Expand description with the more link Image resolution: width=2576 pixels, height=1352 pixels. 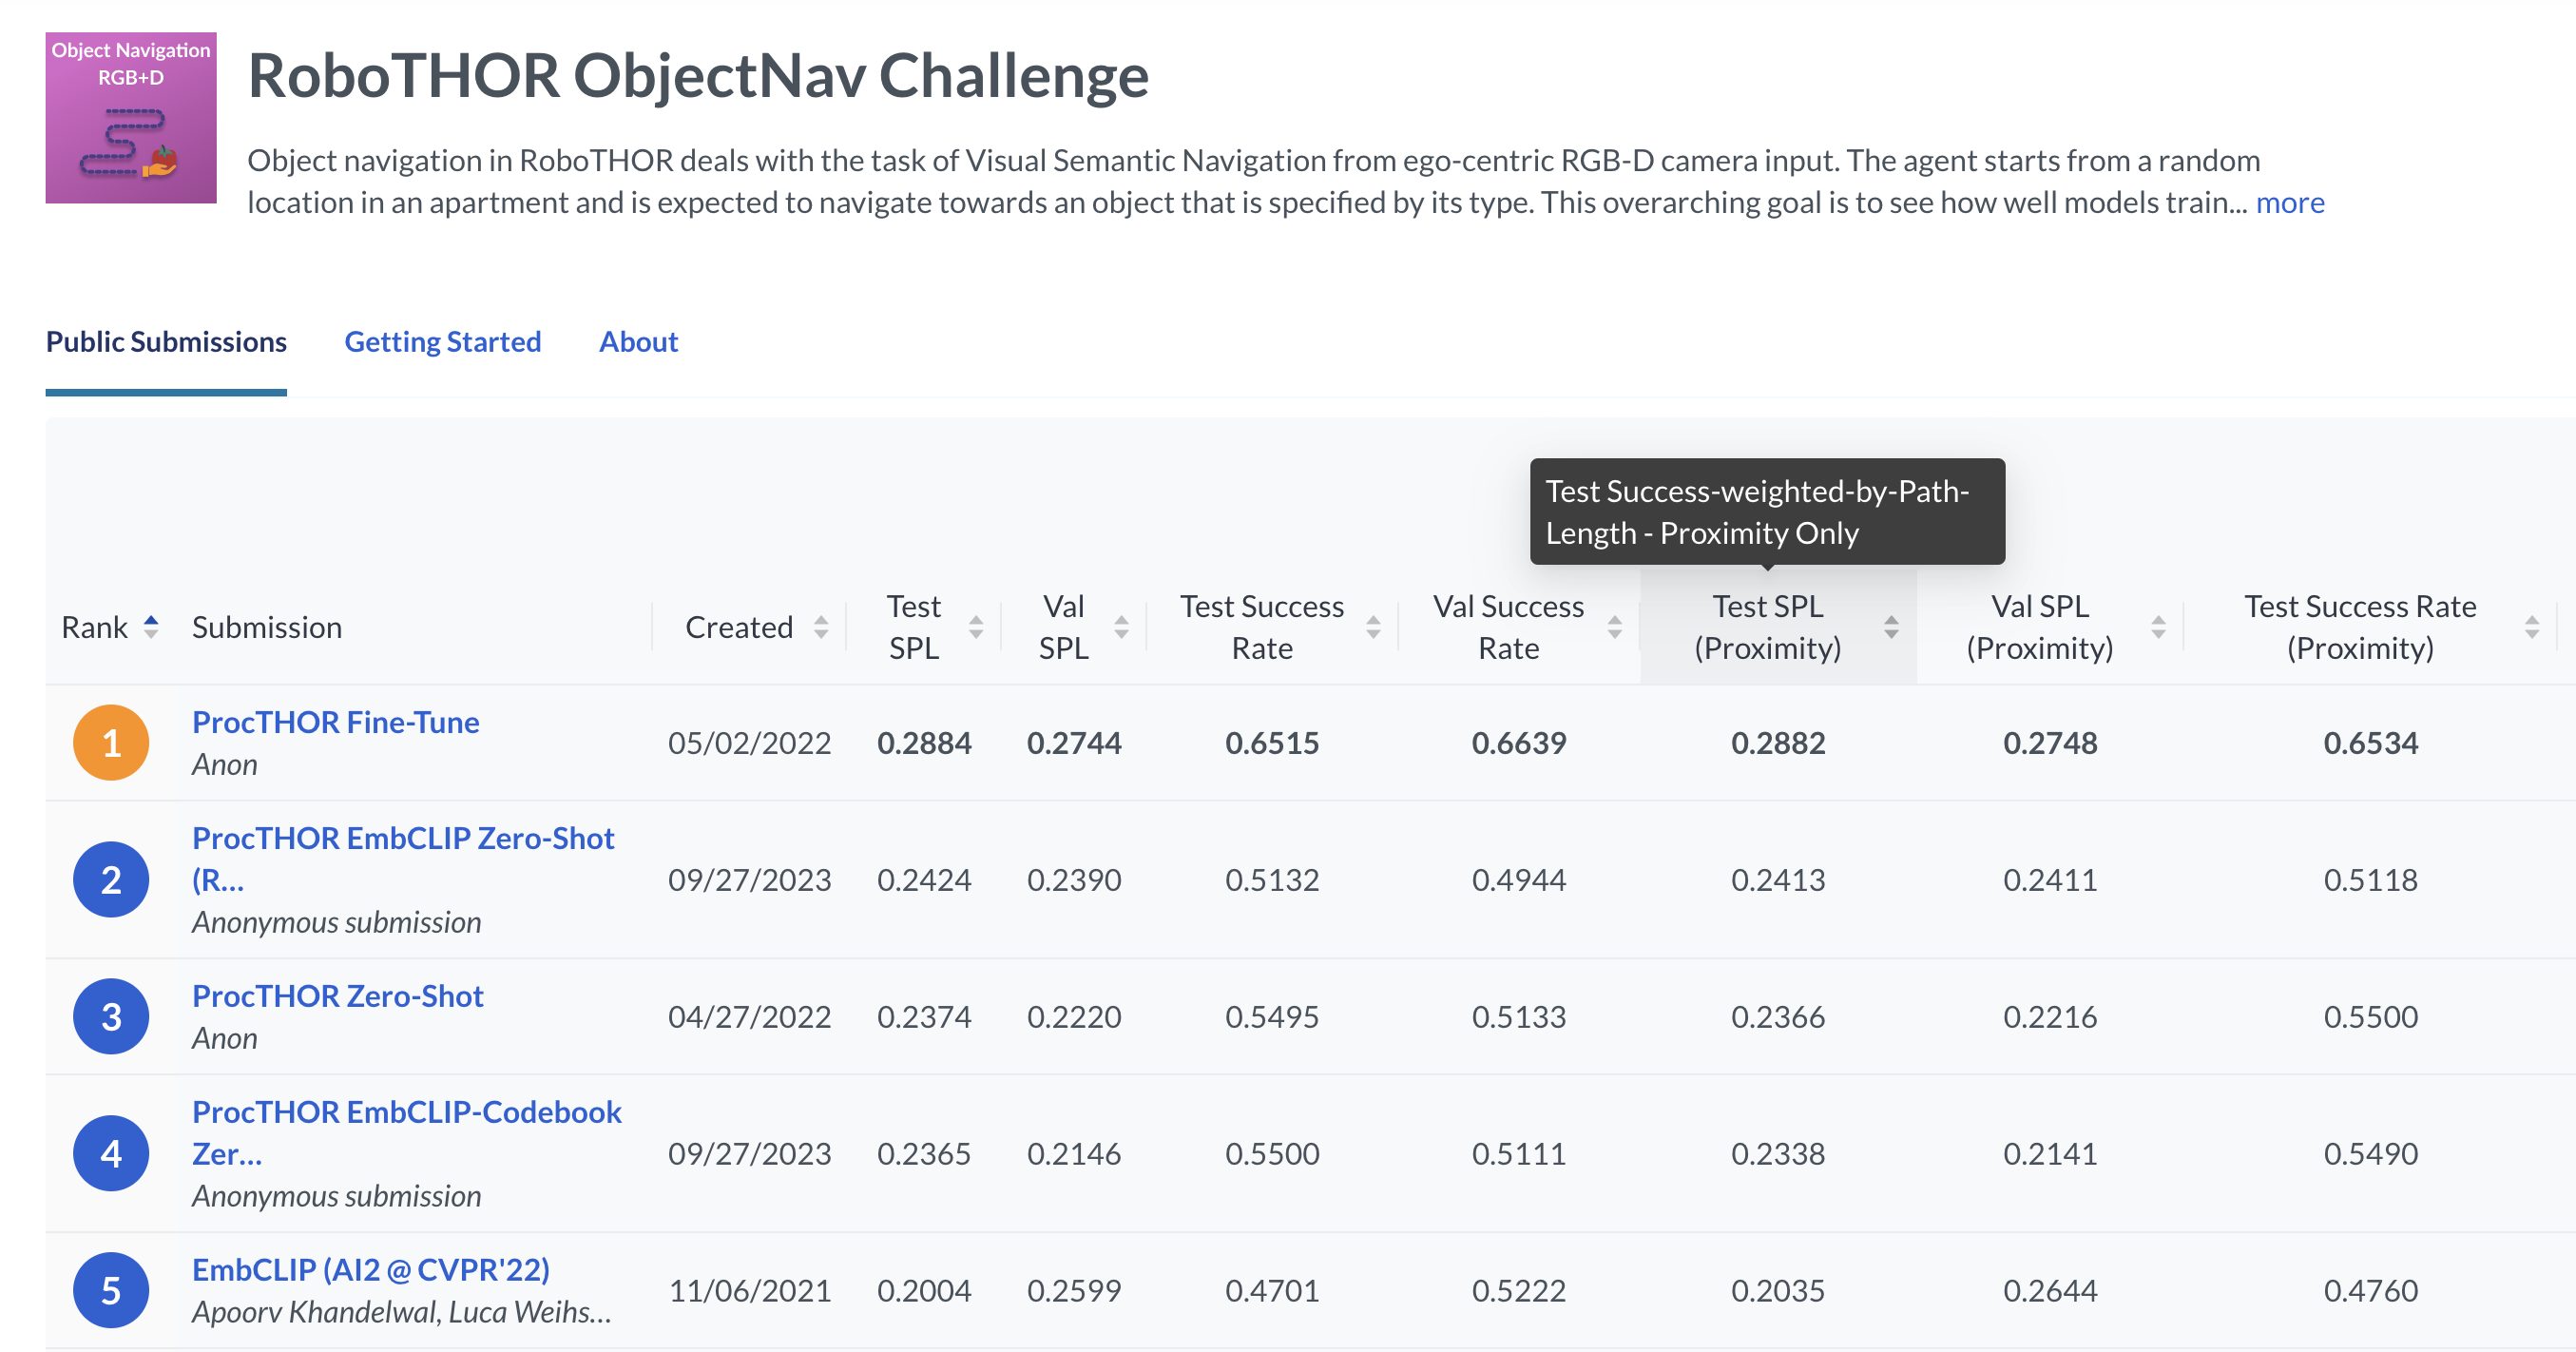coord(2290,203)
